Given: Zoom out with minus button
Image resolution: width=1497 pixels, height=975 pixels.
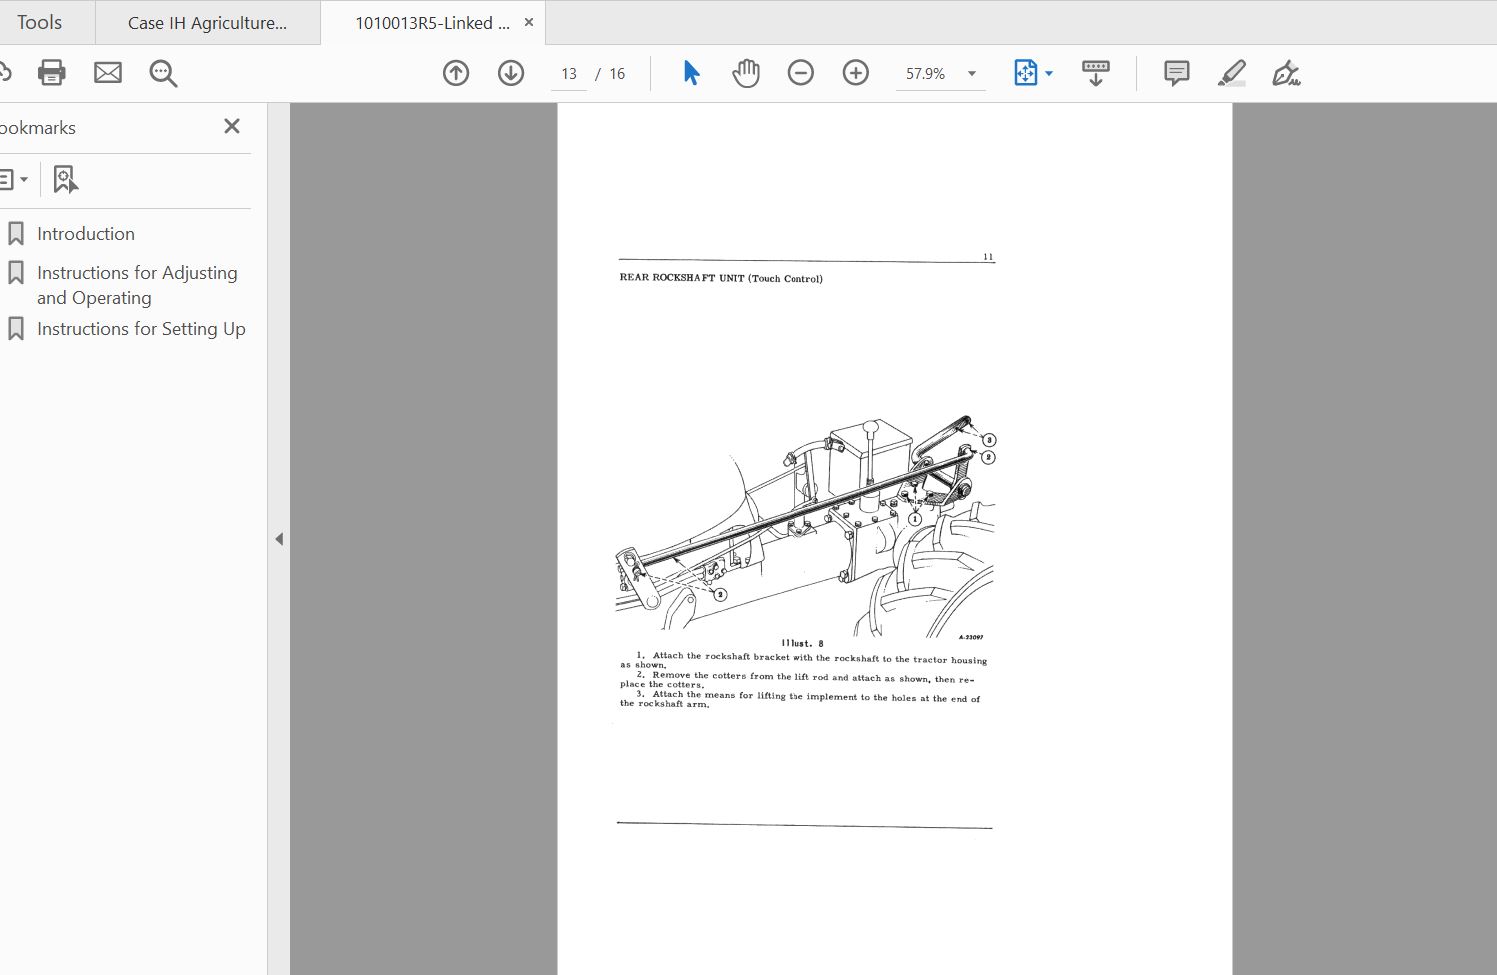Looking at the screenshot, I should tap(801, 73).
